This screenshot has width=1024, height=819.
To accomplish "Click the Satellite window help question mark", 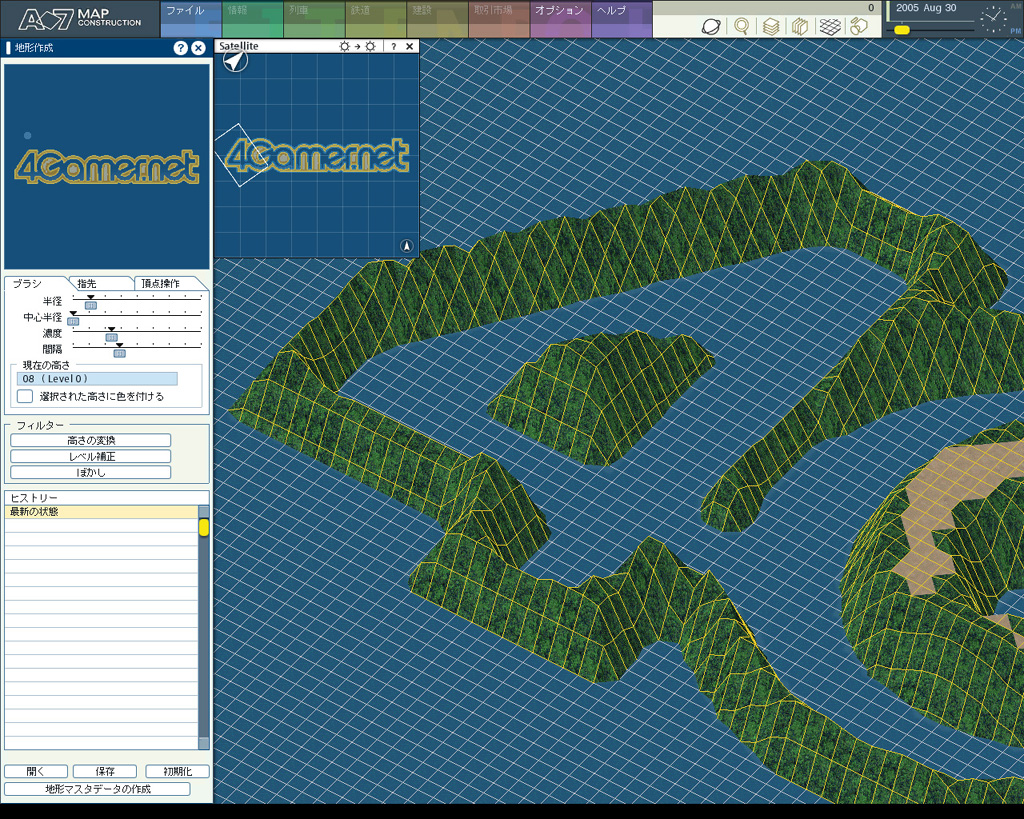I will pos(393,46).
